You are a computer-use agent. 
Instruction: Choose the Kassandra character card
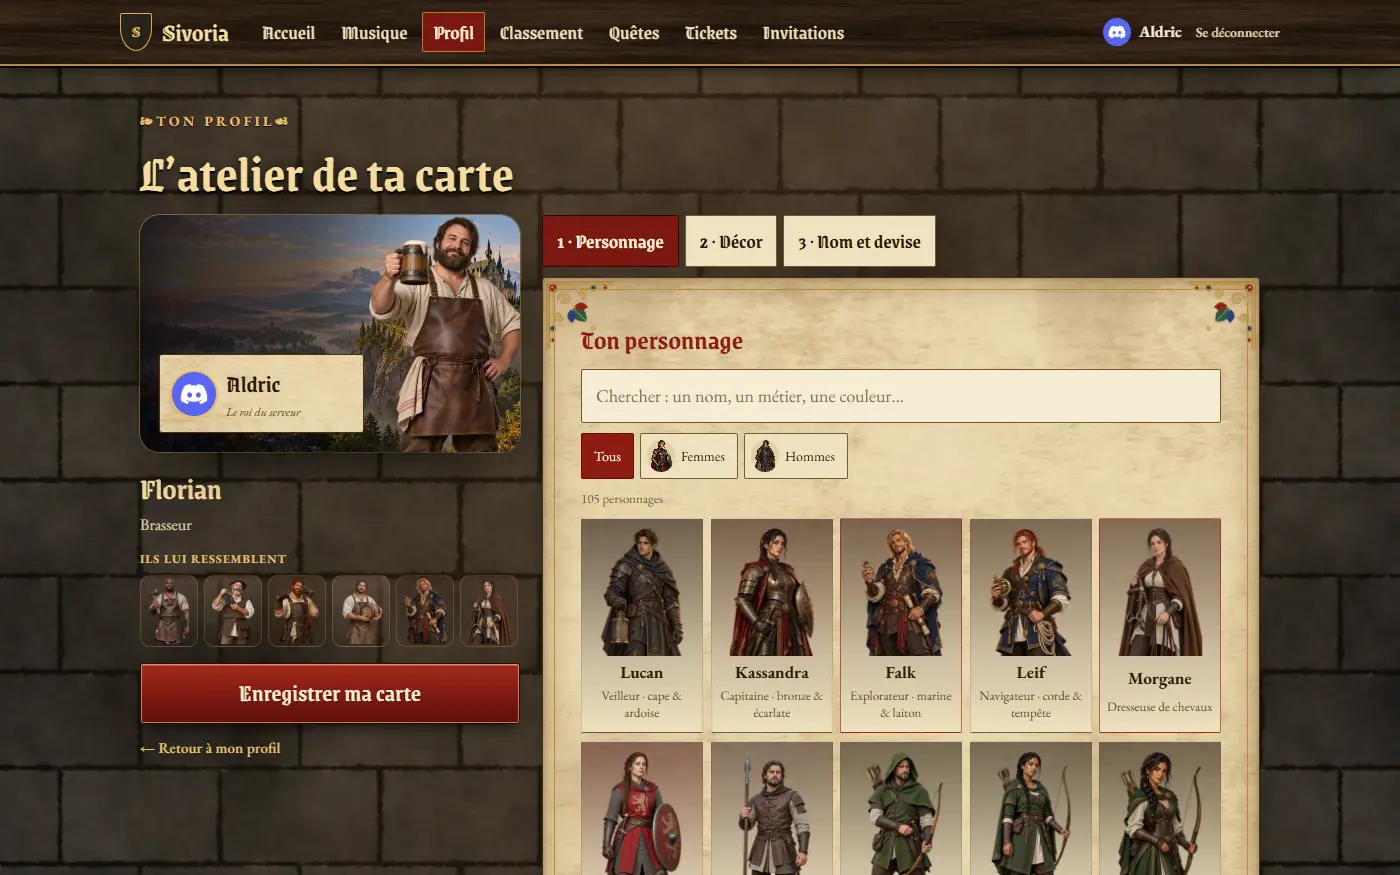pyautogui.click(x=772, y=625)
